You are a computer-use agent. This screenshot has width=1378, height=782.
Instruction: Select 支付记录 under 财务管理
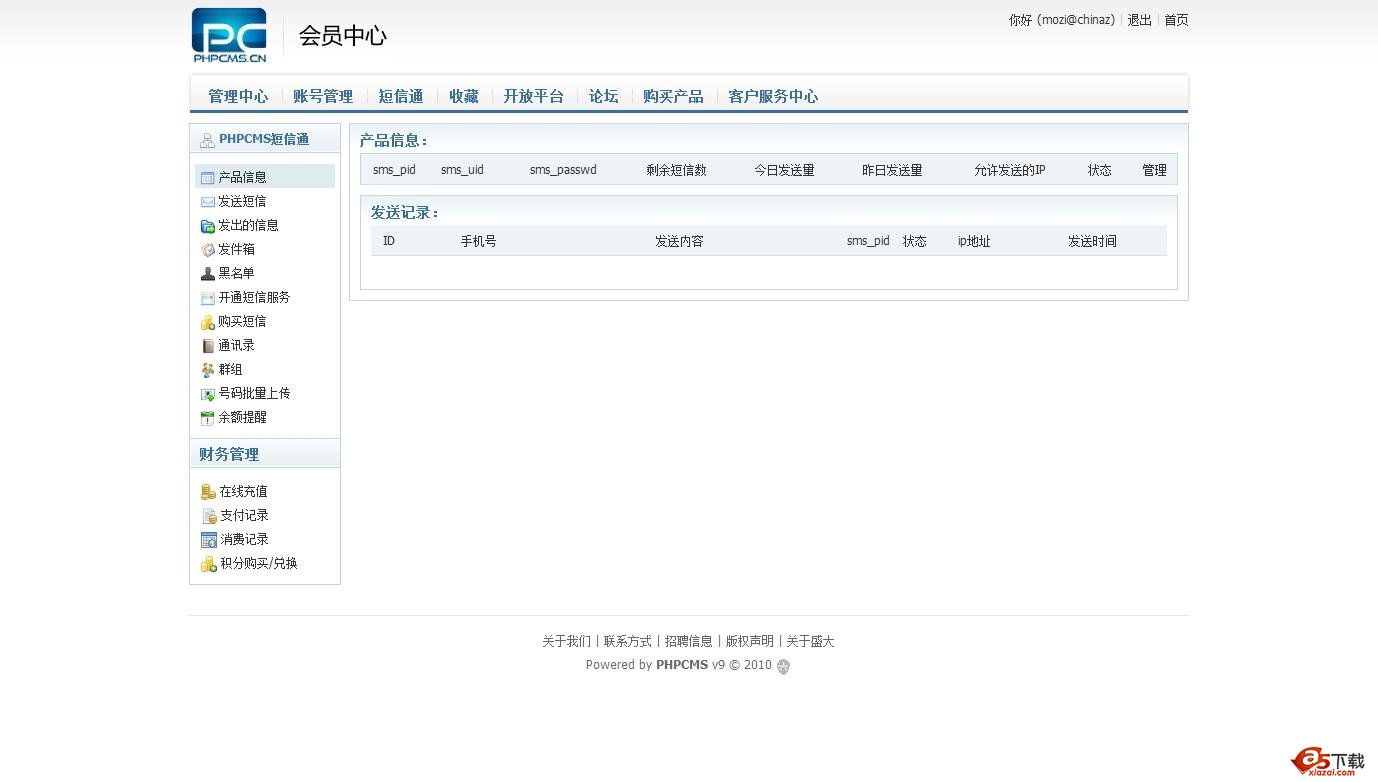coord(244,516)
